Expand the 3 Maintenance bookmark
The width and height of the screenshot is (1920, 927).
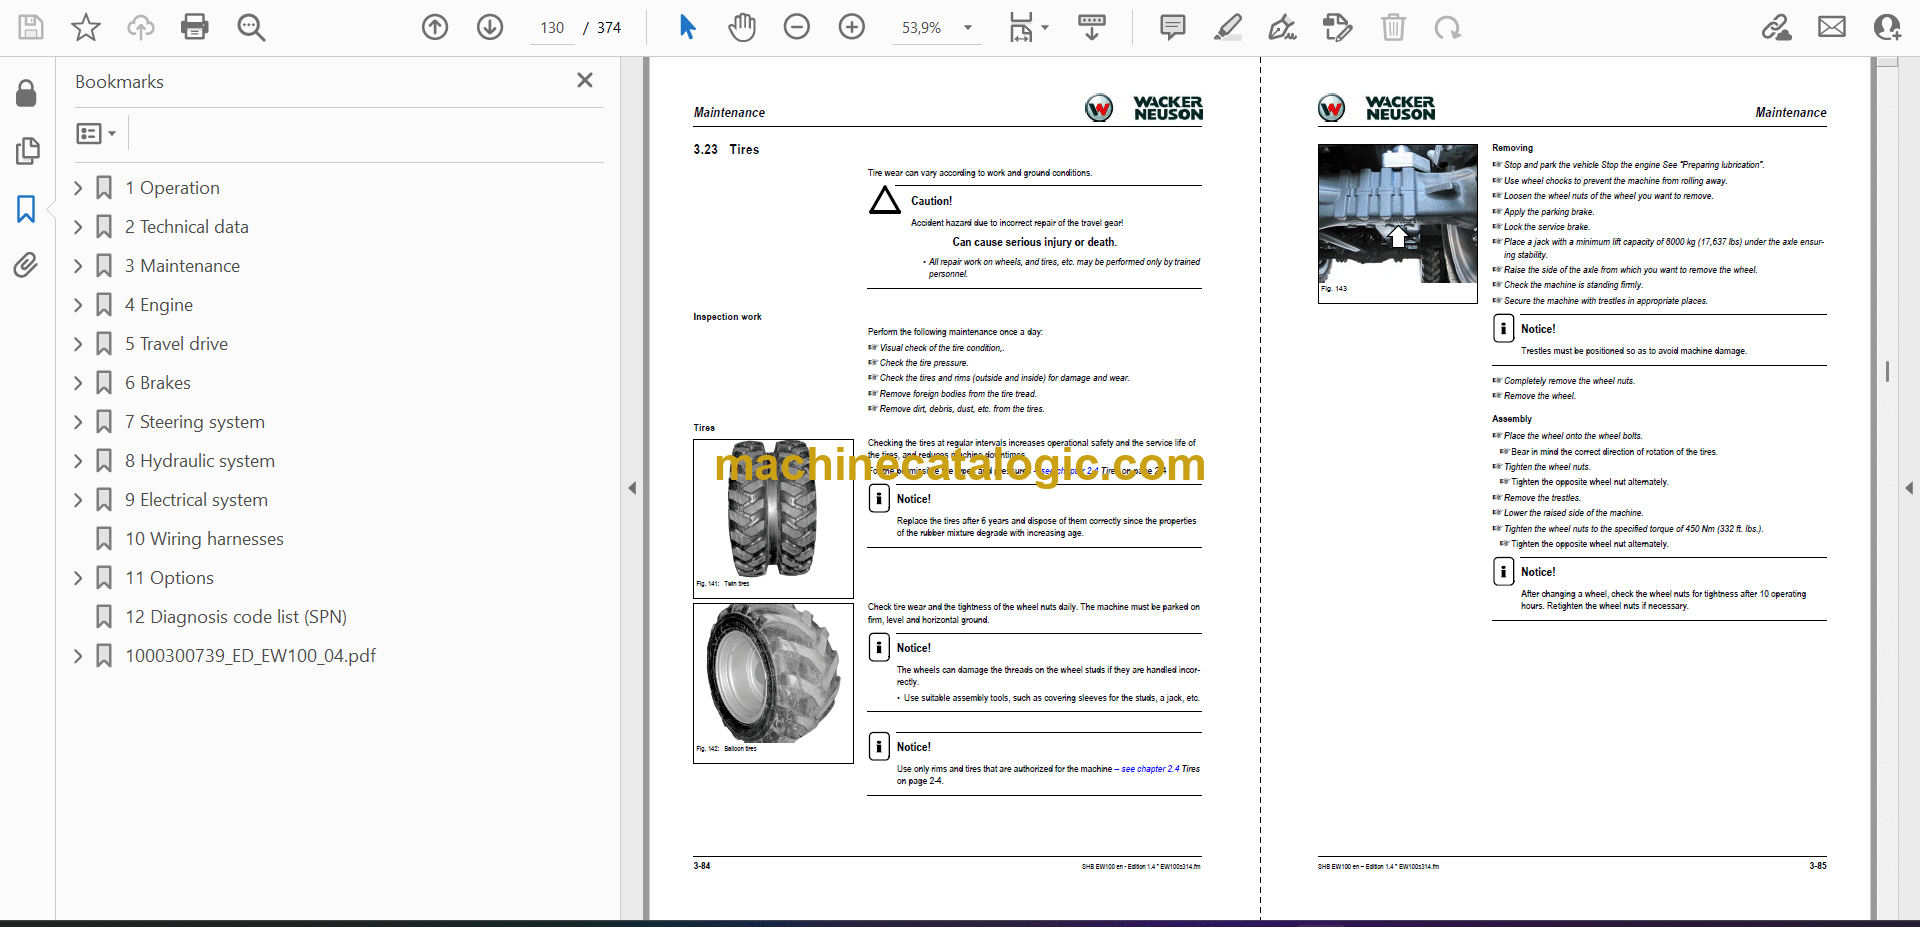coord(78,266)
